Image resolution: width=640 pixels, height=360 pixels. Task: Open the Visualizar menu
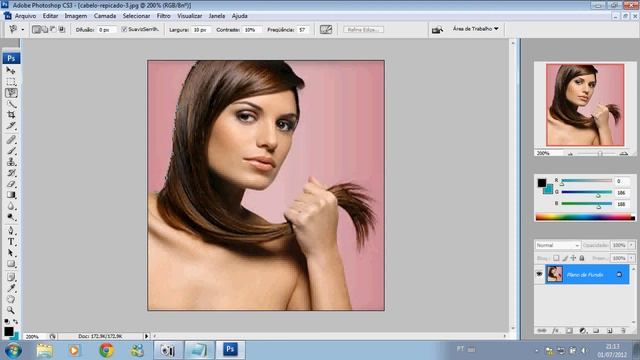click(x=189, y=16)
